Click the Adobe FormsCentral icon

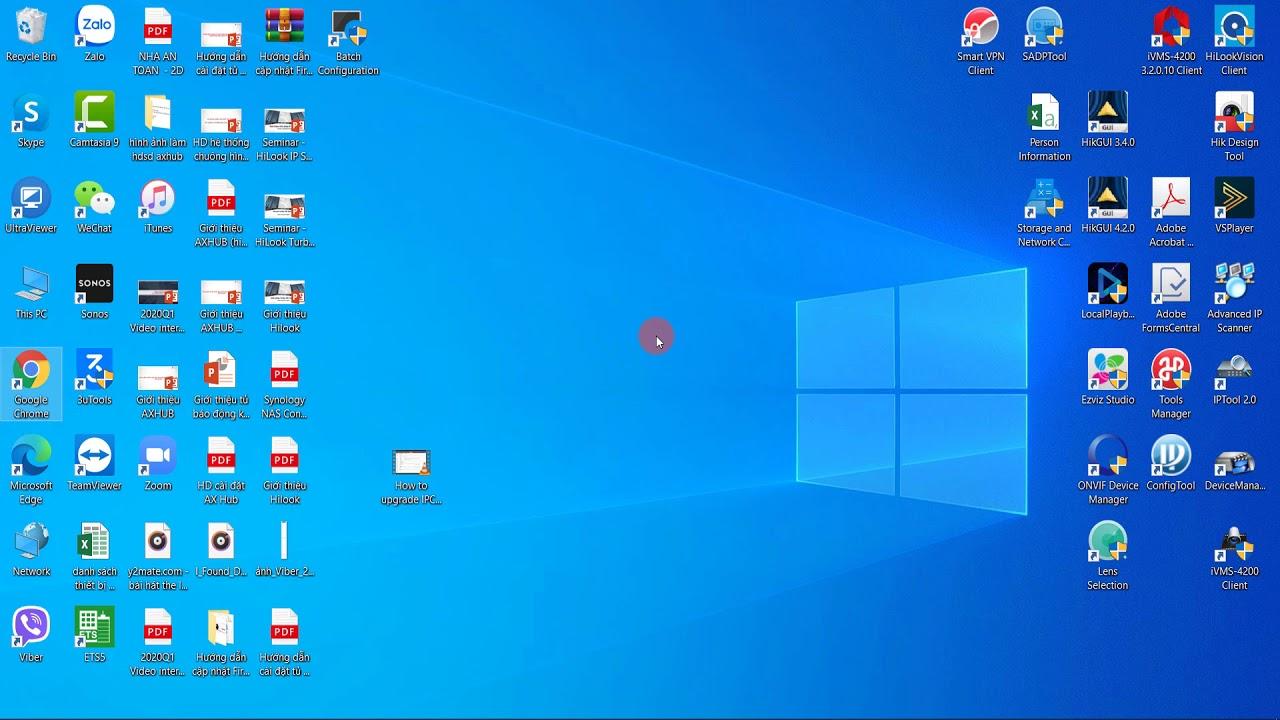pyautogui.click(x=1171, y=300)
